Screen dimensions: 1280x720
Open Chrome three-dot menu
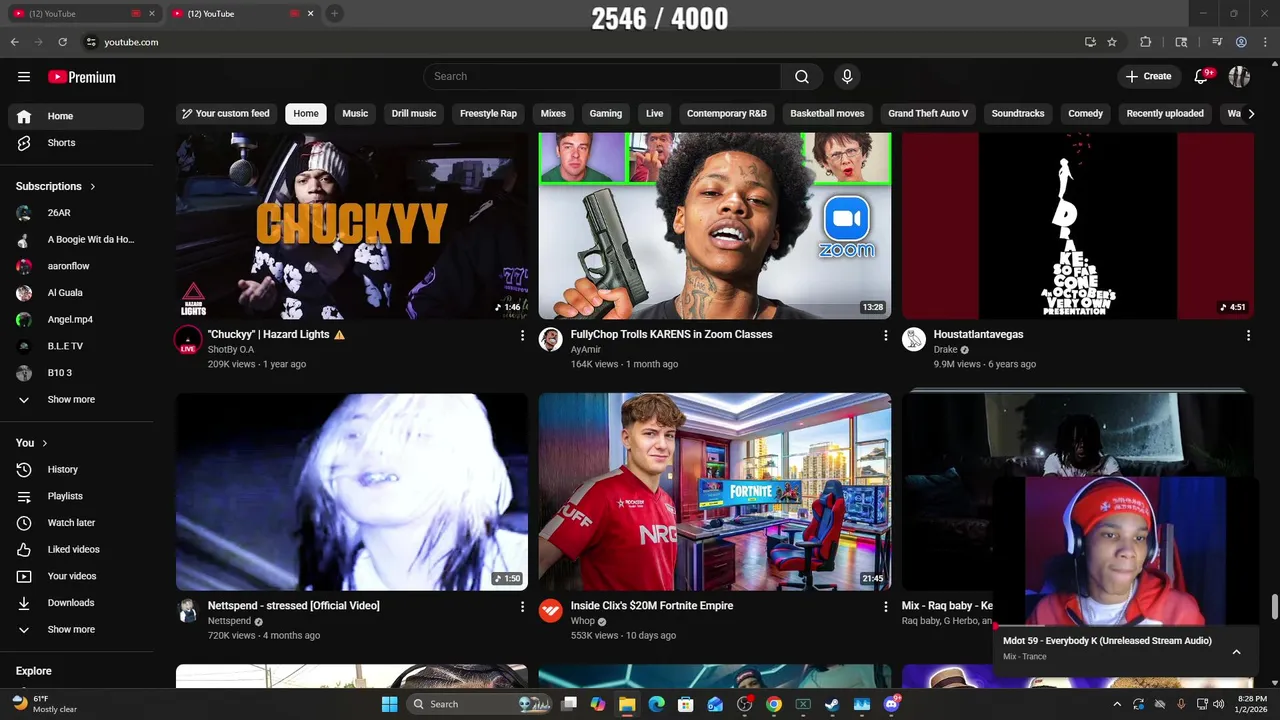[x=1266, y=42]
